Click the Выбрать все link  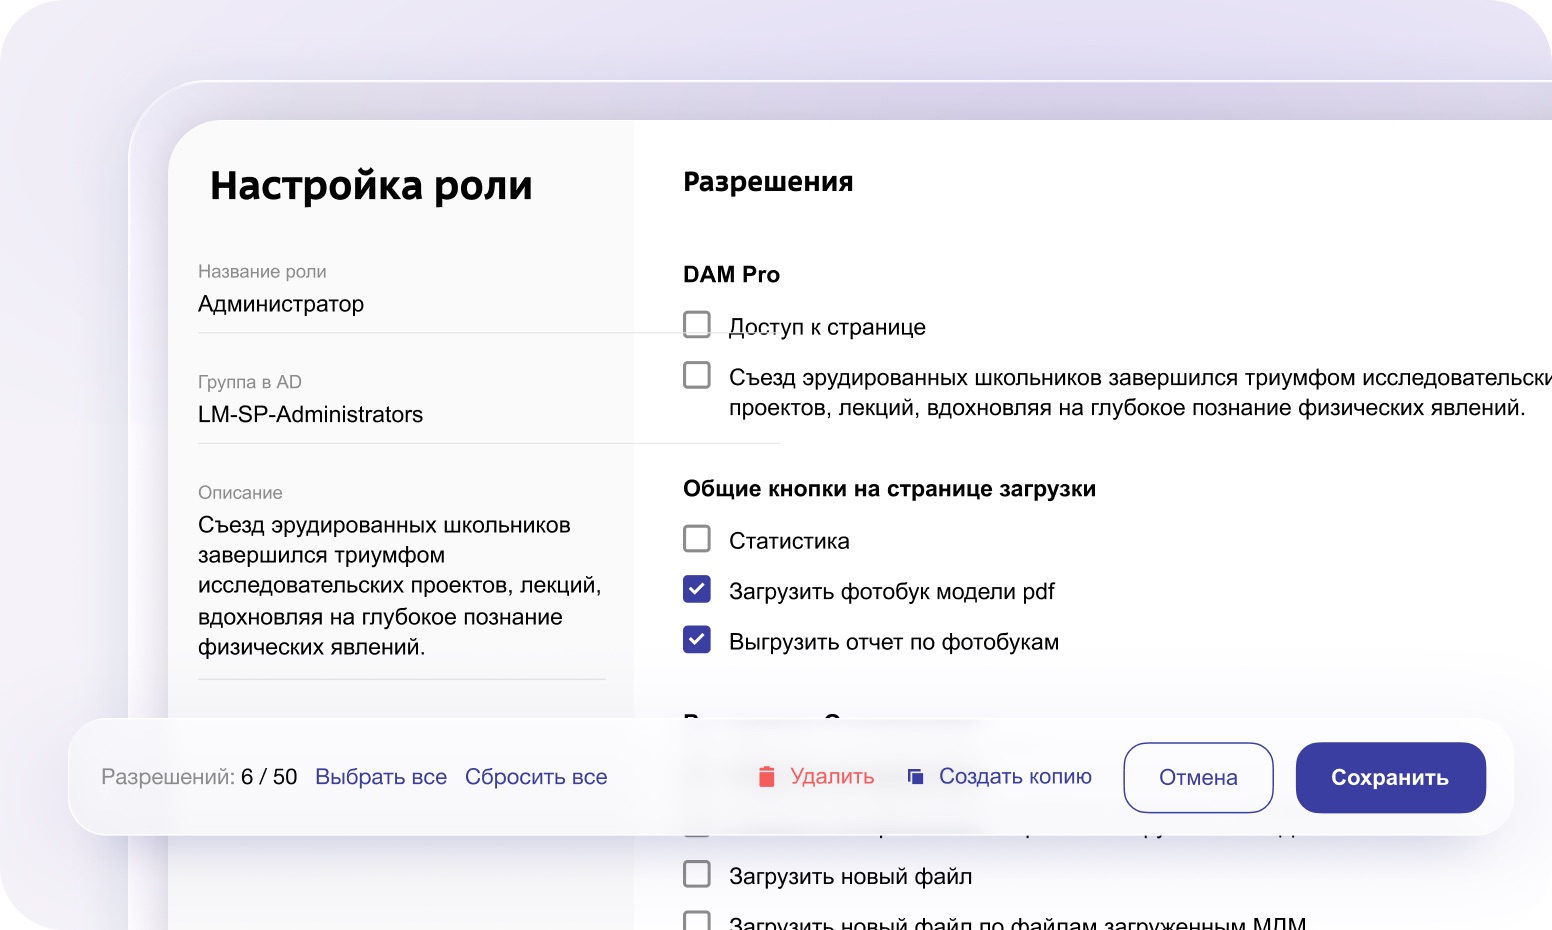[x=381, y=777]
